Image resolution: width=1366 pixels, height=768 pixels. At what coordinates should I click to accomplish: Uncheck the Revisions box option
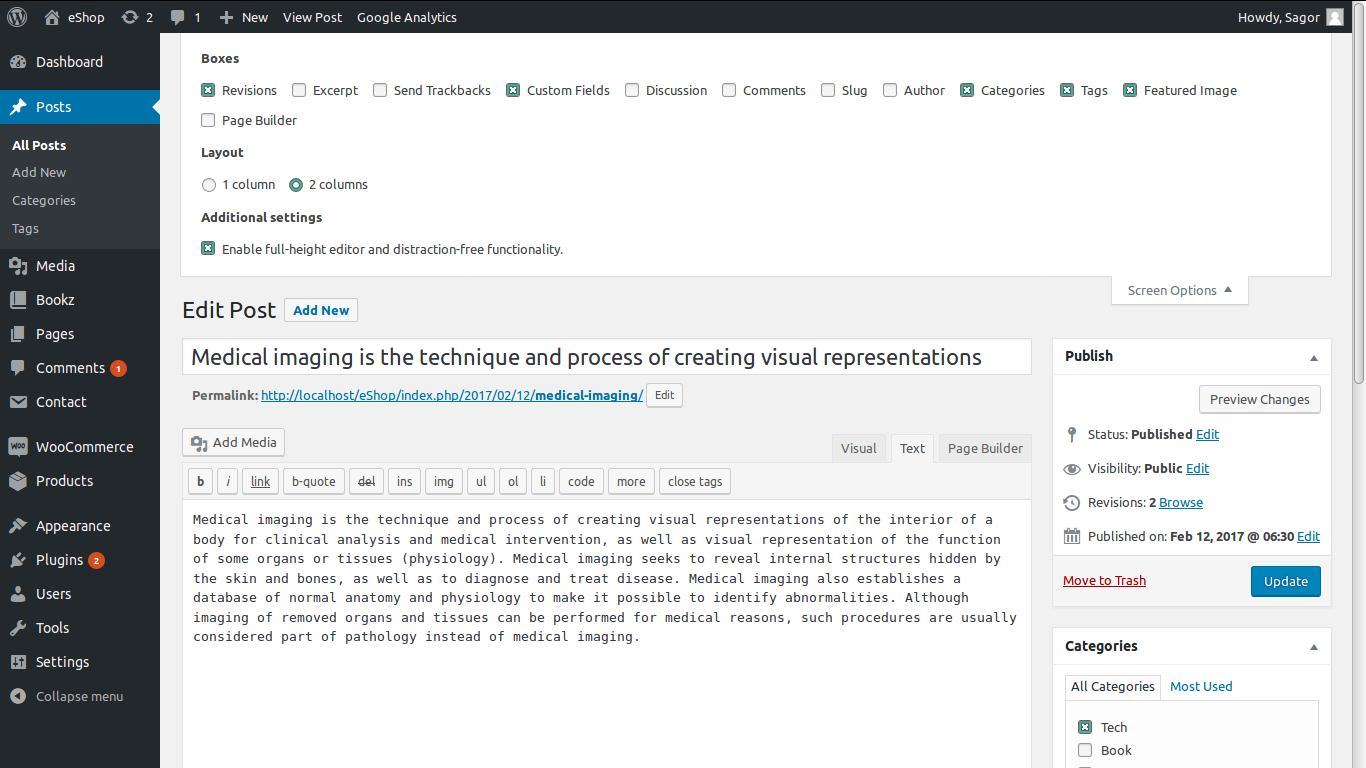pyautogui.click(x=208, y=90)
